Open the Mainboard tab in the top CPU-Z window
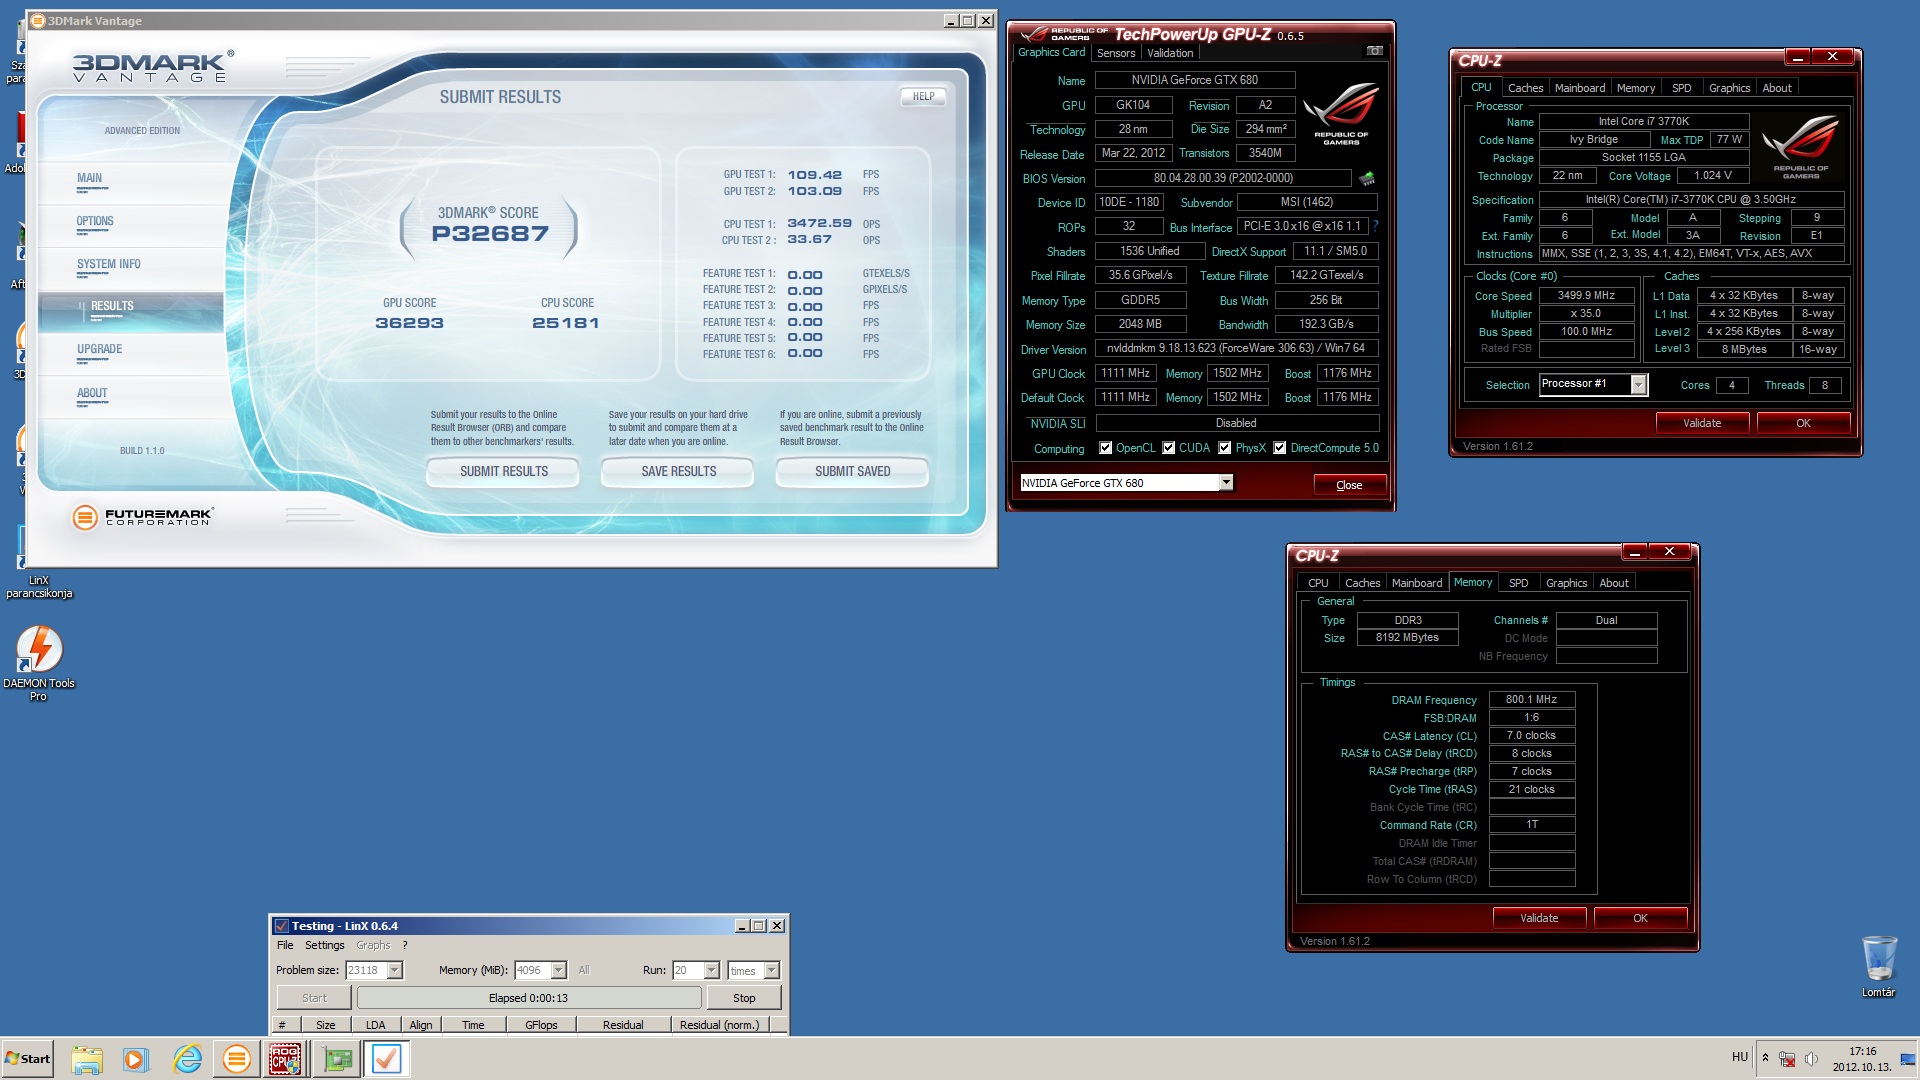The height and width of the screenshot is (1080, 1920). click(x=1579, y=88)
